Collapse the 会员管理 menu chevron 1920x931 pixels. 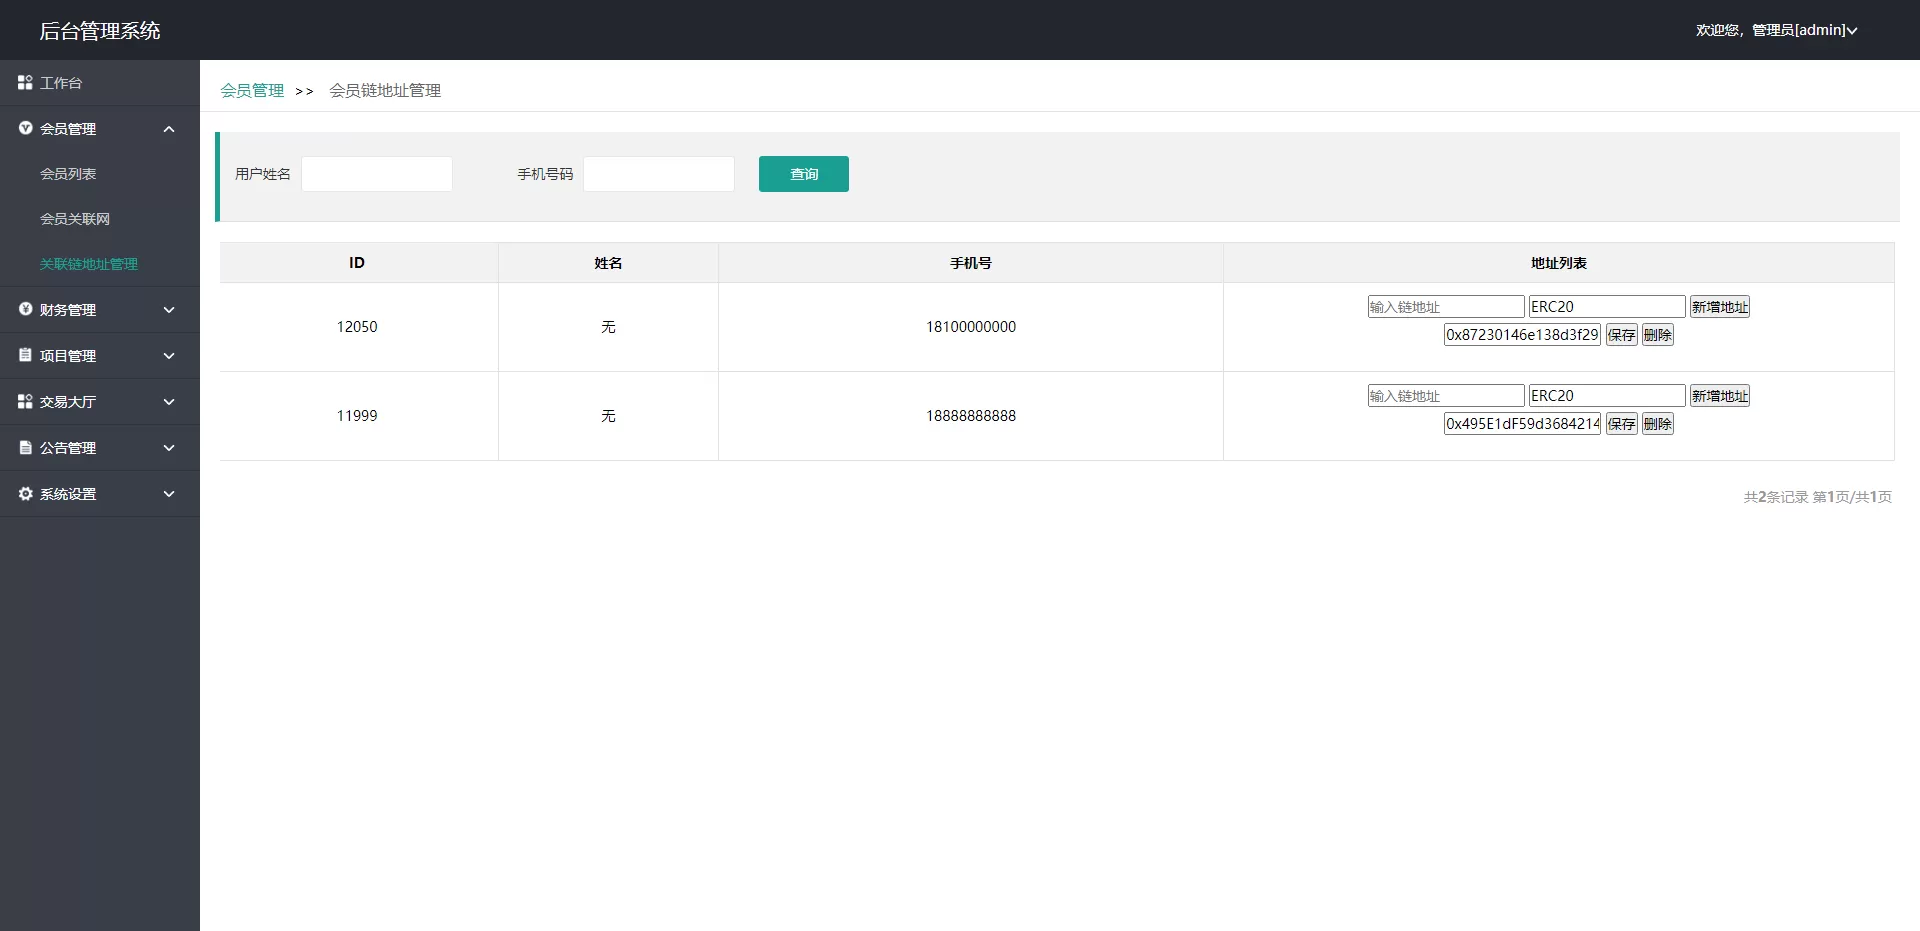[169, 129]
